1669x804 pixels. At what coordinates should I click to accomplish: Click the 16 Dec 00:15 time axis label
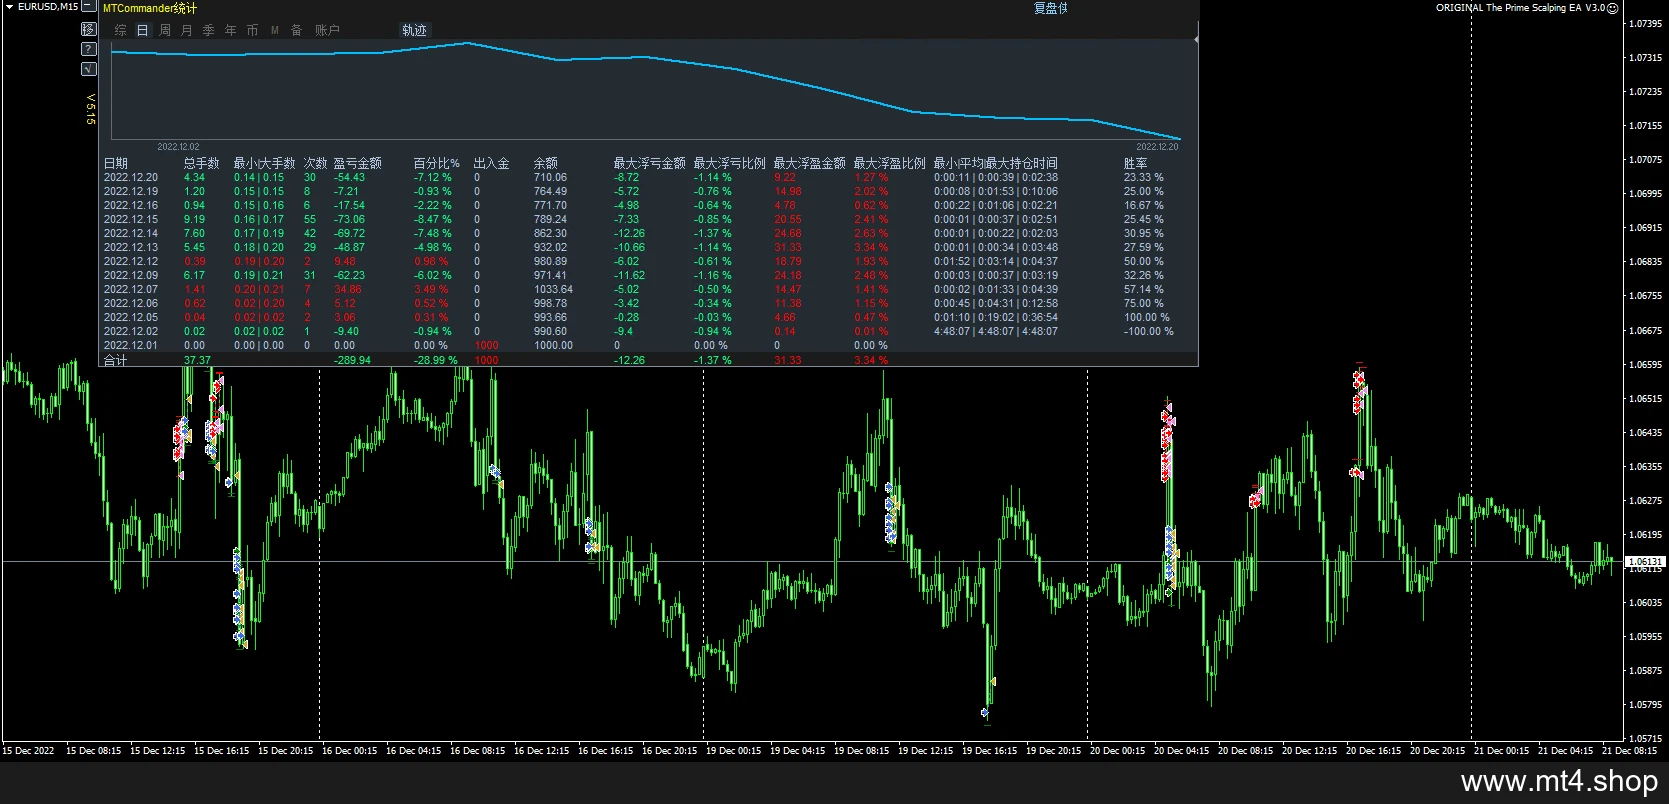349,750
